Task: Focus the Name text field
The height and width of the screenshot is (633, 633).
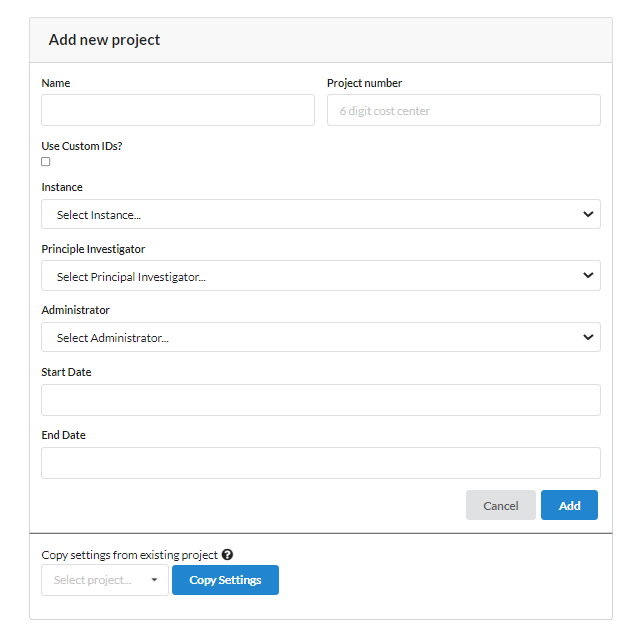Action: point(178,110)
